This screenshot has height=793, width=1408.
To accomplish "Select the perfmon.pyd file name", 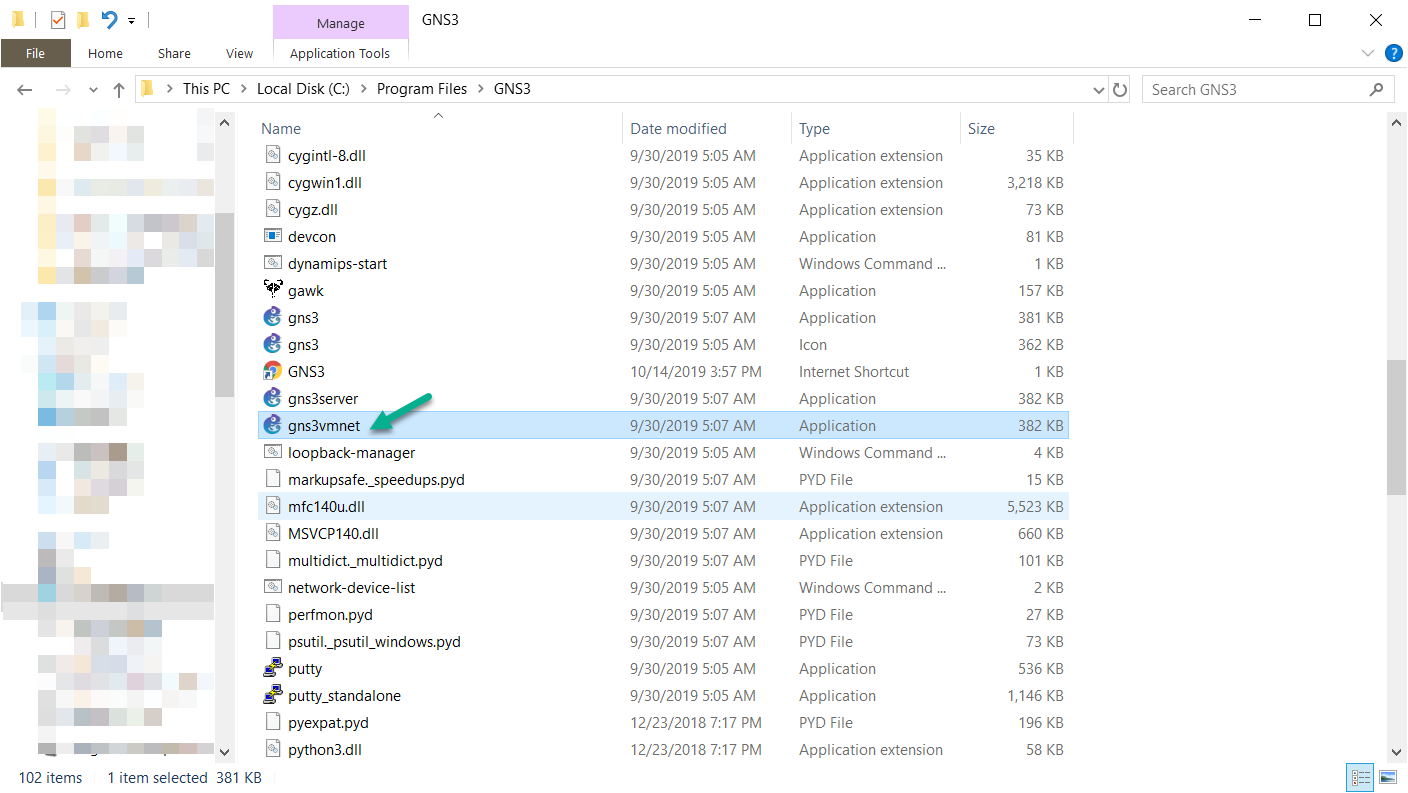I will [330, 614].
